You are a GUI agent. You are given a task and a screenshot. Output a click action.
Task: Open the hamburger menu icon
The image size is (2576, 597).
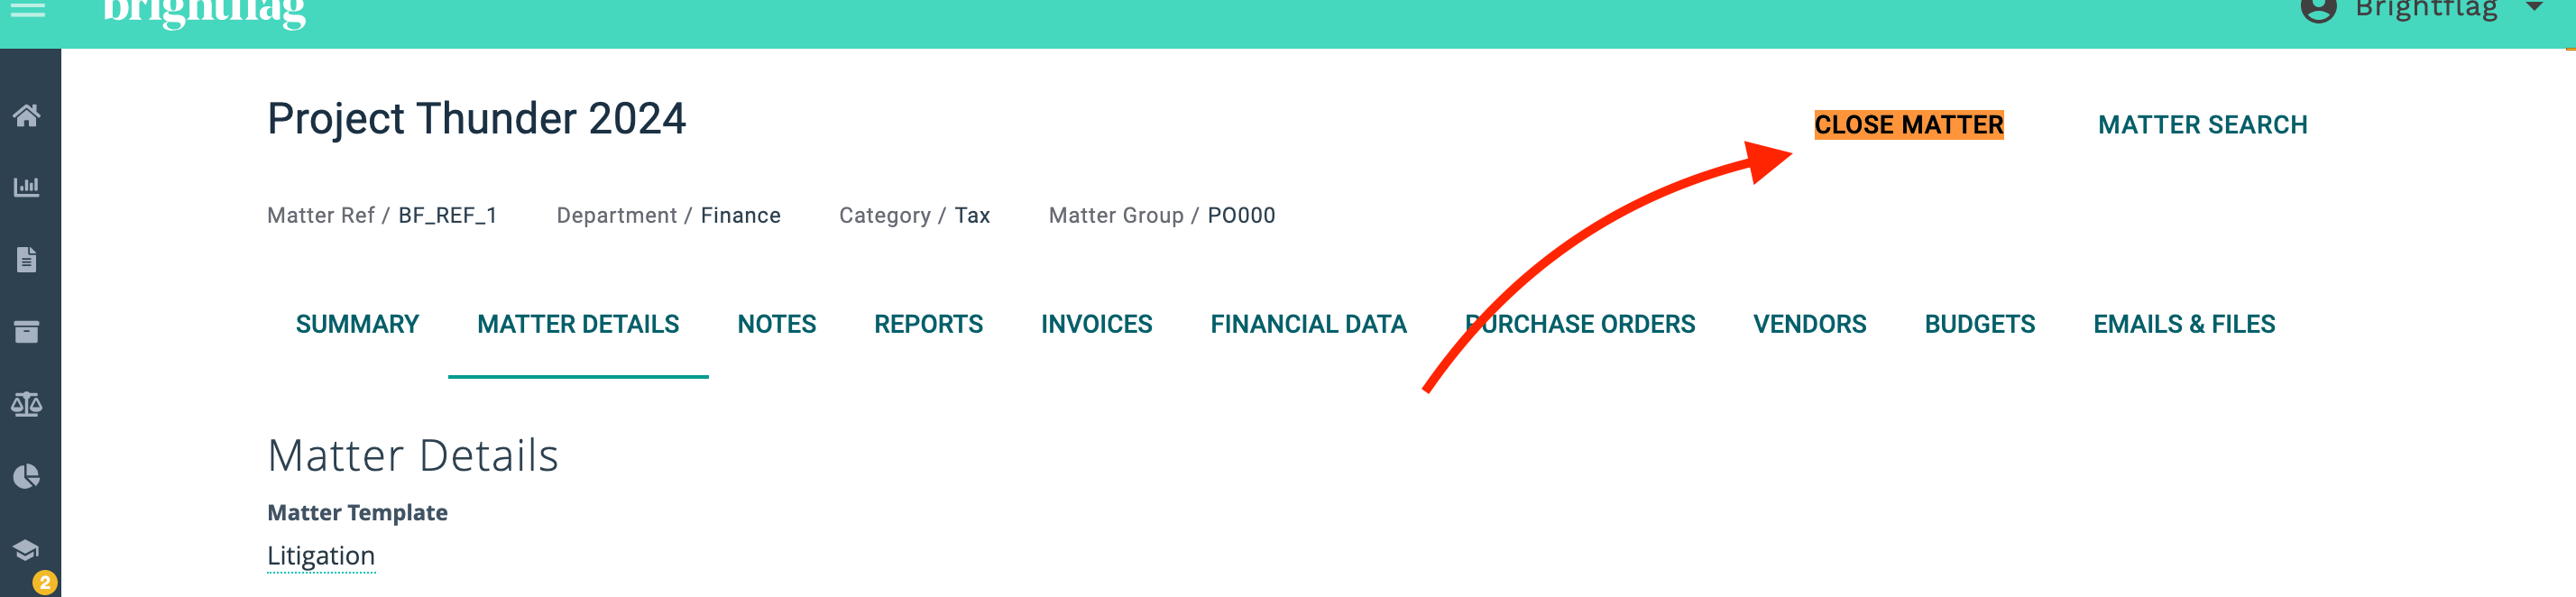[x=27, y=9]
